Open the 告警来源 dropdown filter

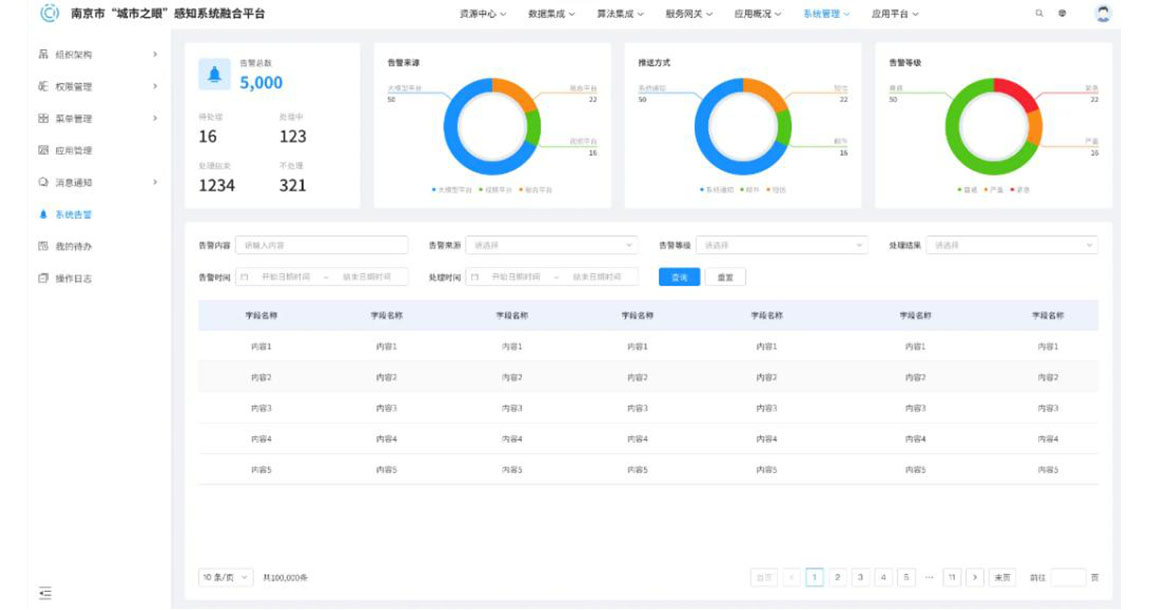[x=551, y=245]
